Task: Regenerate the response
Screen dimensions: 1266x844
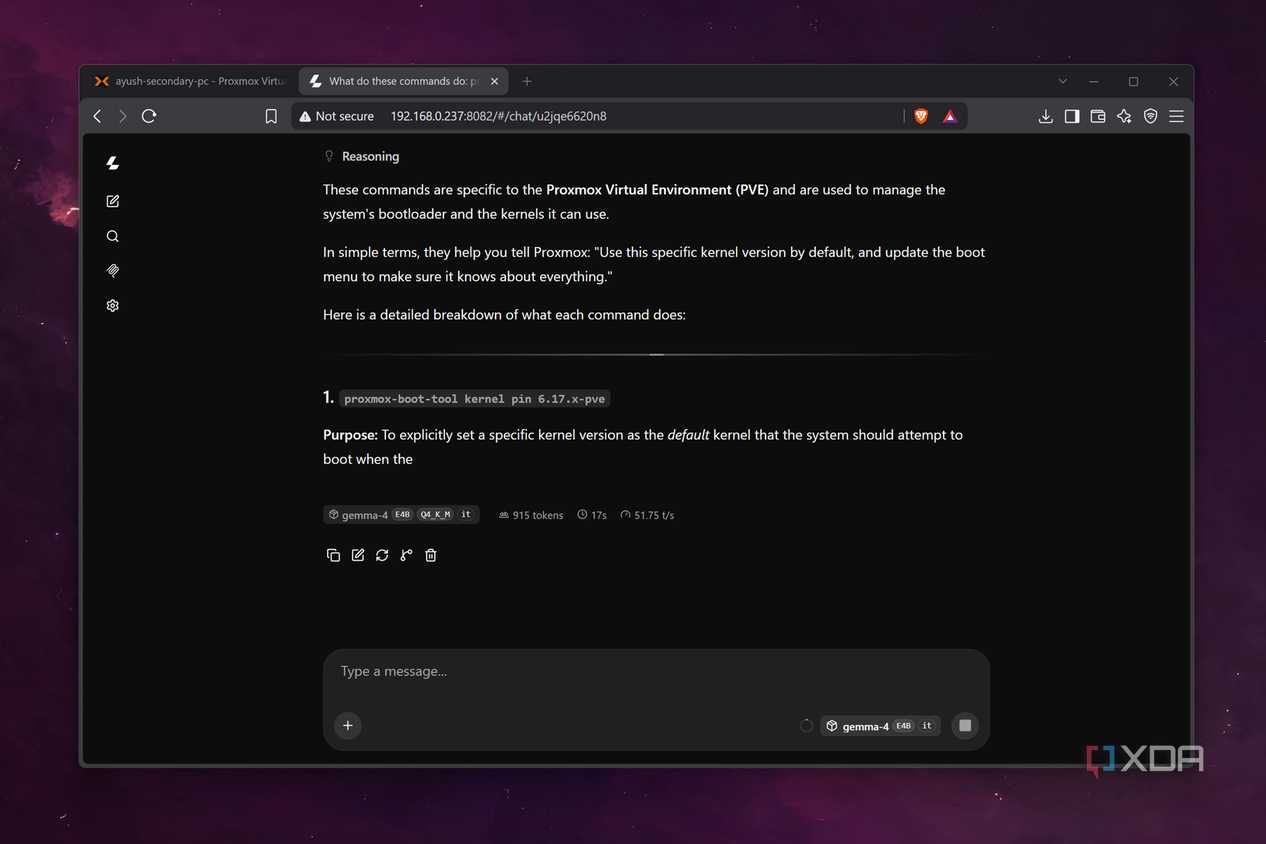Action: tap(382, 555)
